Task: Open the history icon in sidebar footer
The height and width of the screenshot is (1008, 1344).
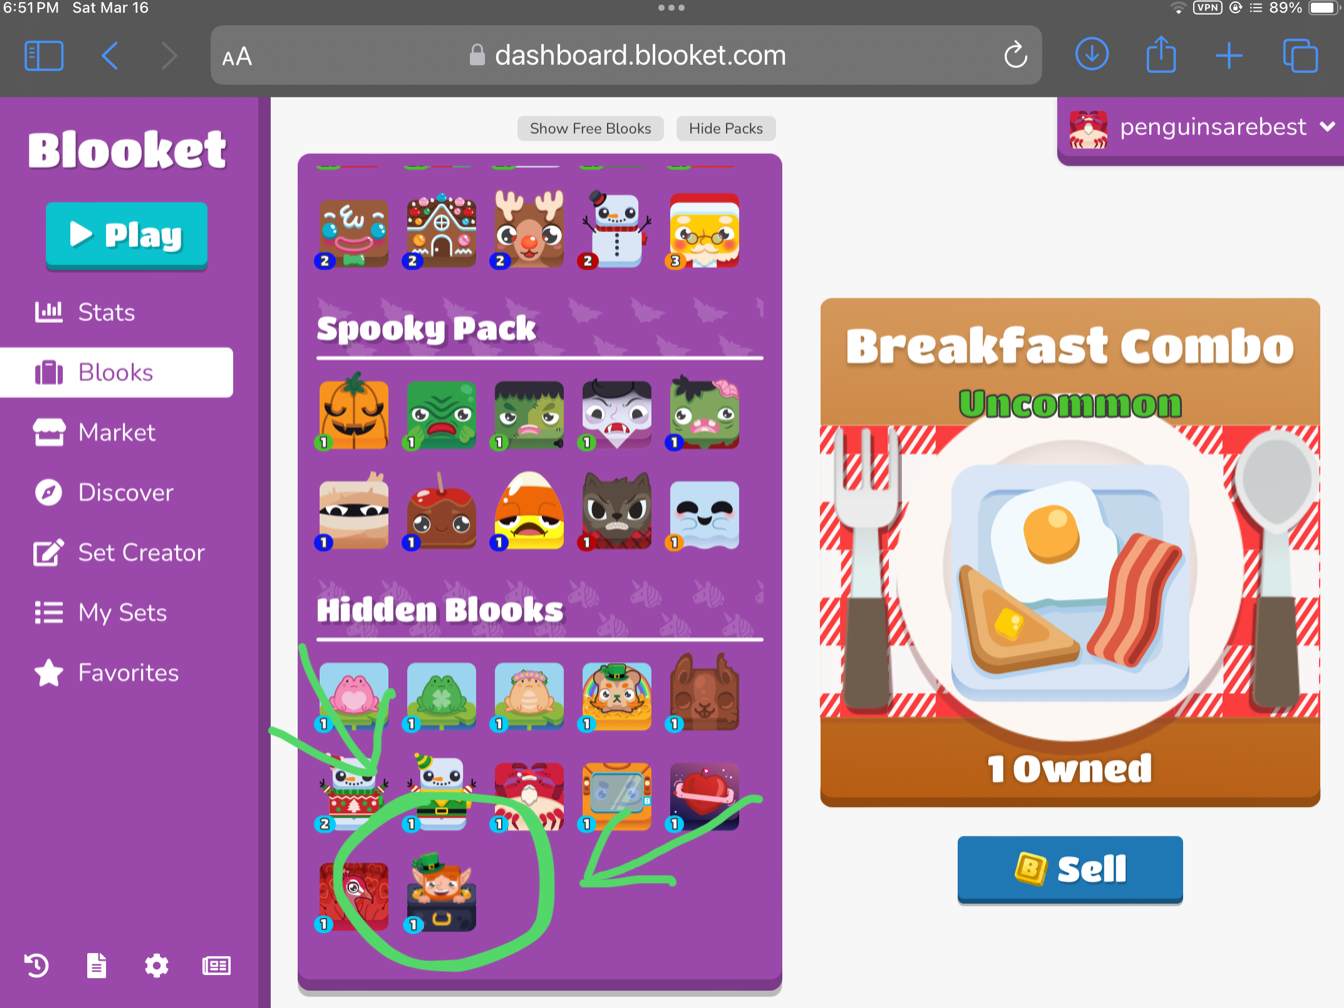Action: 37,965
